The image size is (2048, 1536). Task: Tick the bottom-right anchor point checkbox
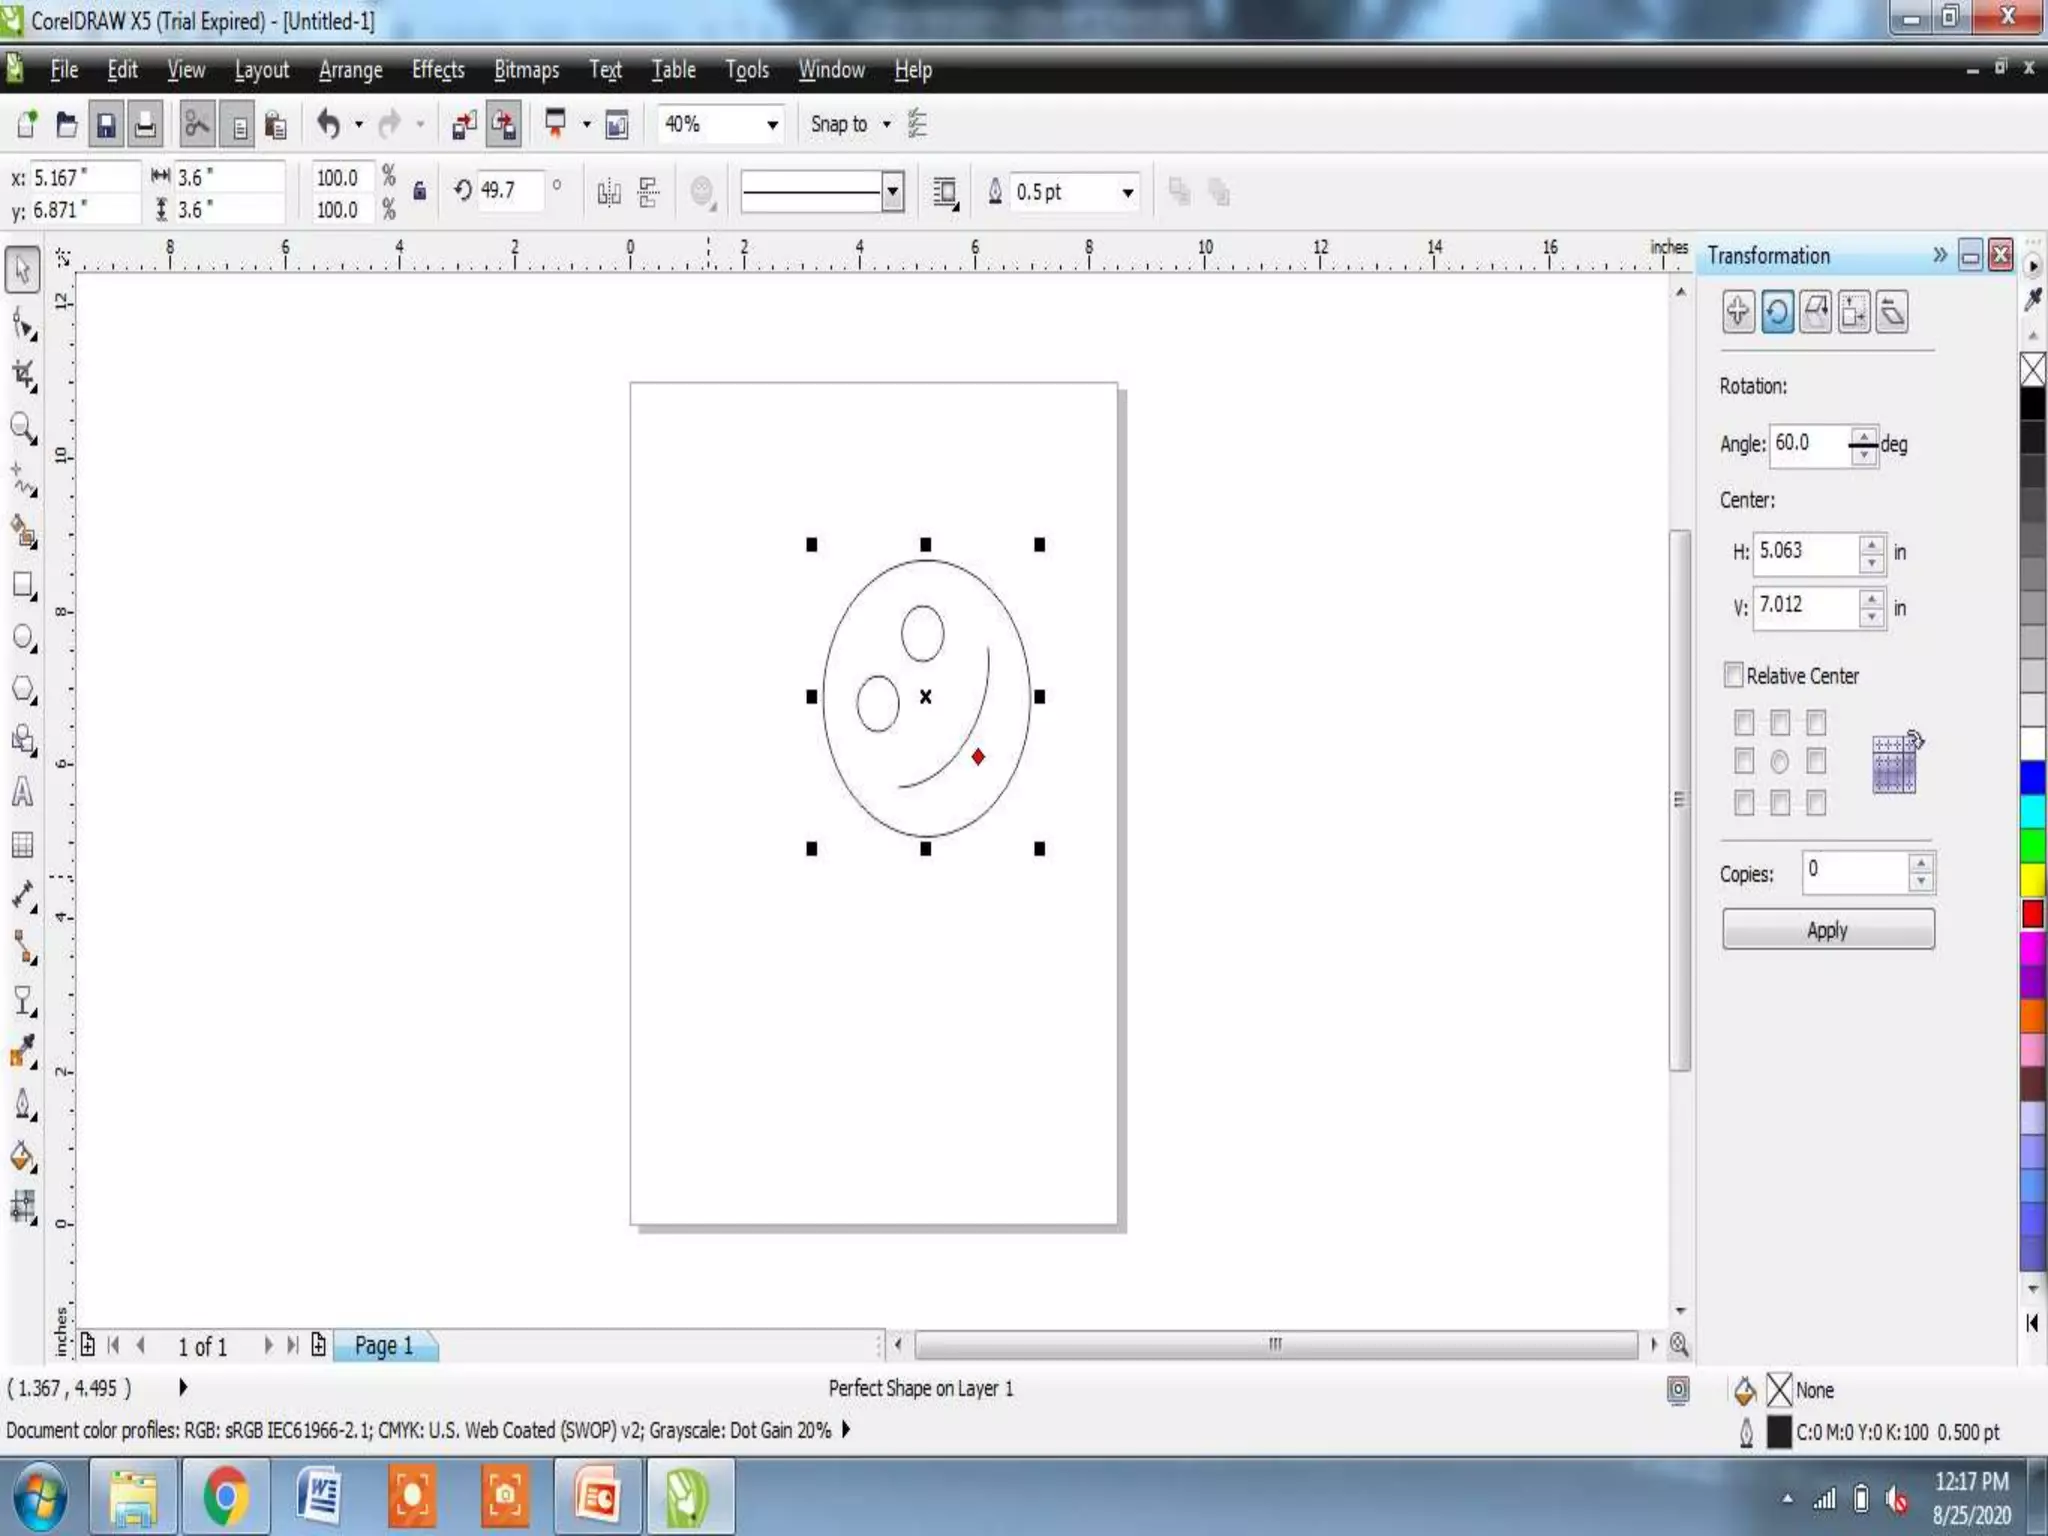1816,803
